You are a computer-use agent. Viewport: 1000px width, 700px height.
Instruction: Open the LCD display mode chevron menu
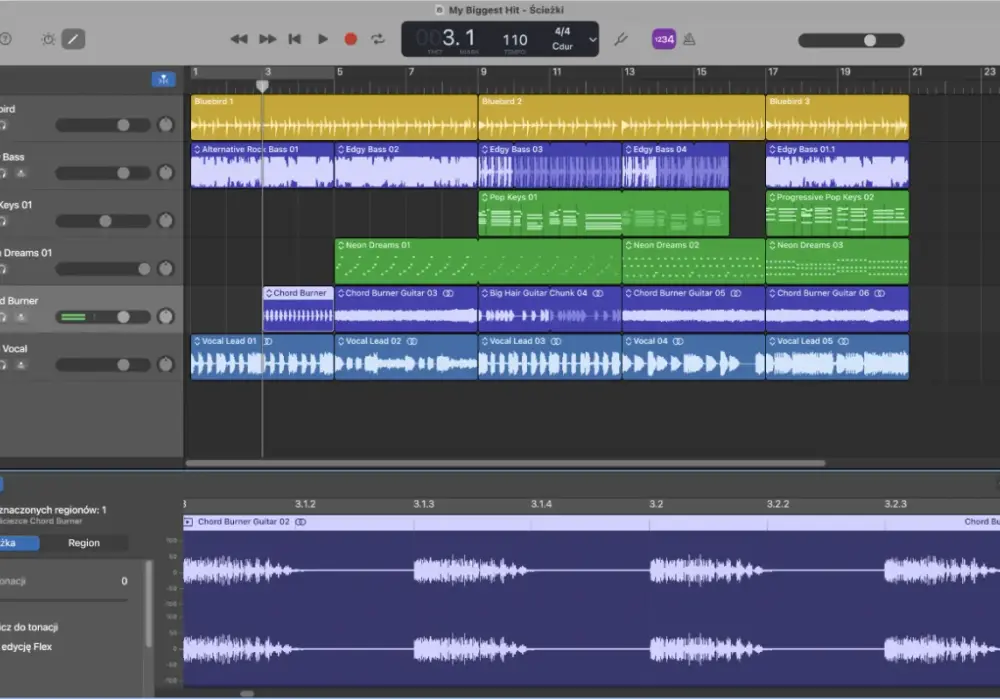(592, 40)
